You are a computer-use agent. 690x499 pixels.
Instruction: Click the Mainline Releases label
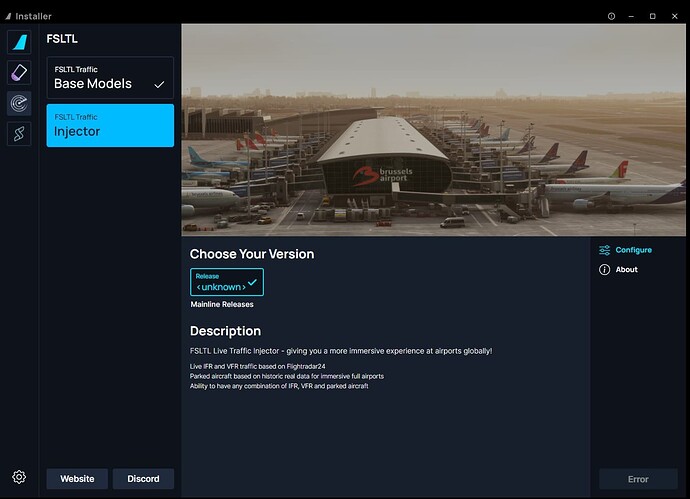point(222,305)
